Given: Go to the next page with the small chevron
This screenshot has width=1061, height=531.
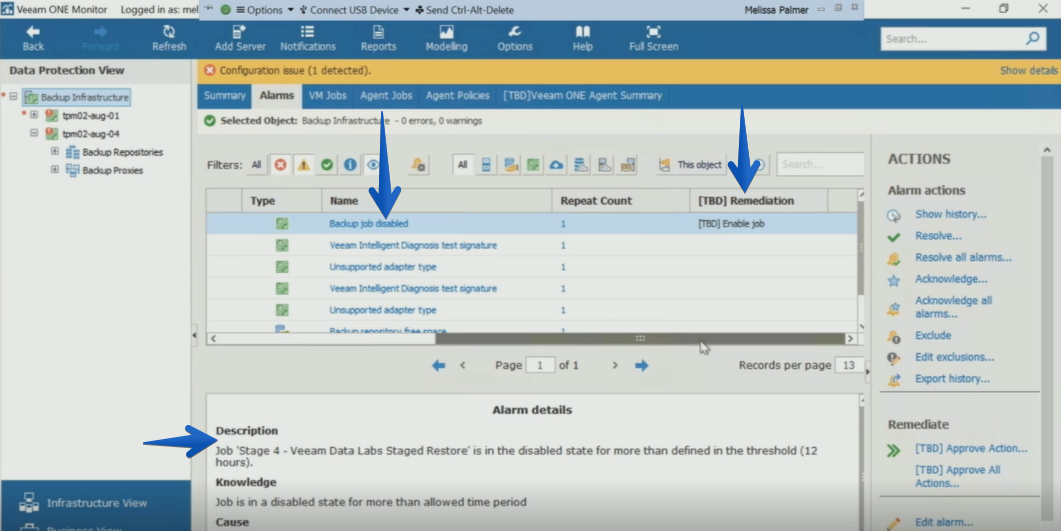Looking at the screenshot, I should tap(615, 365).
